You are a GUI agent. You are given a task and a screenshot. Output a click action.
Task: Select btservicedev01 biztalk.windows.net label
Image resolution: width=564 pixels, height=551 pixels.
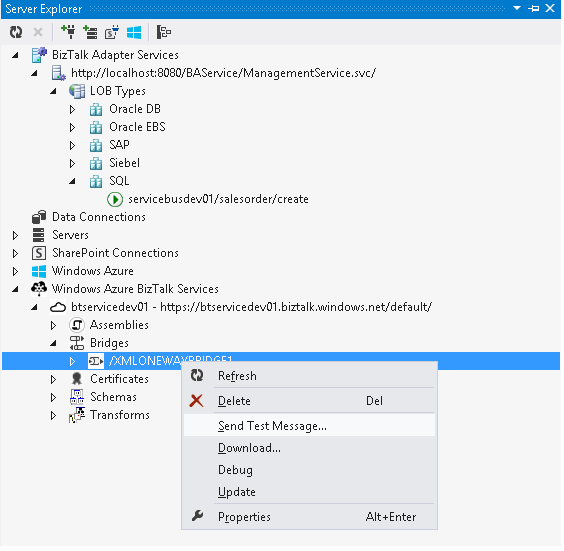(252, 308)
